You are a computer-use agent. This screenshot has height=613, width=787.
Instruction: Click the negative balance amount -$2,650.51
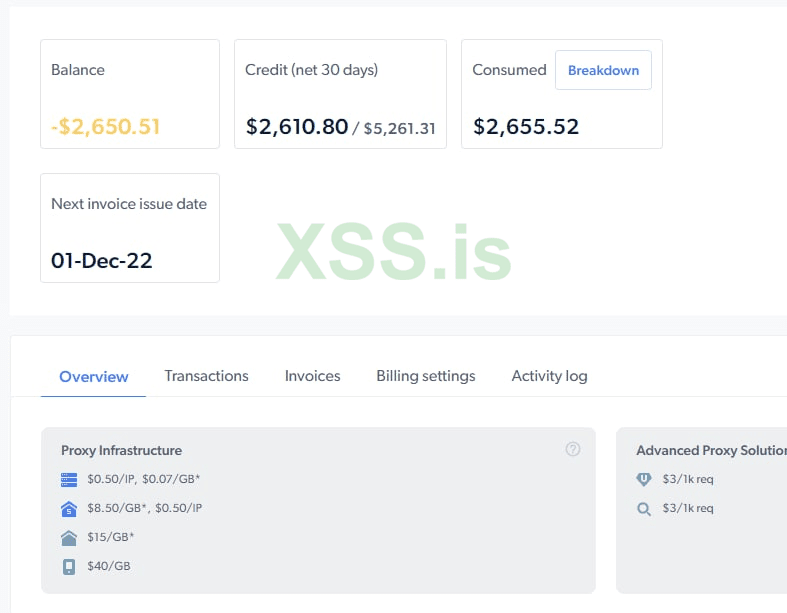pos(105,127)
